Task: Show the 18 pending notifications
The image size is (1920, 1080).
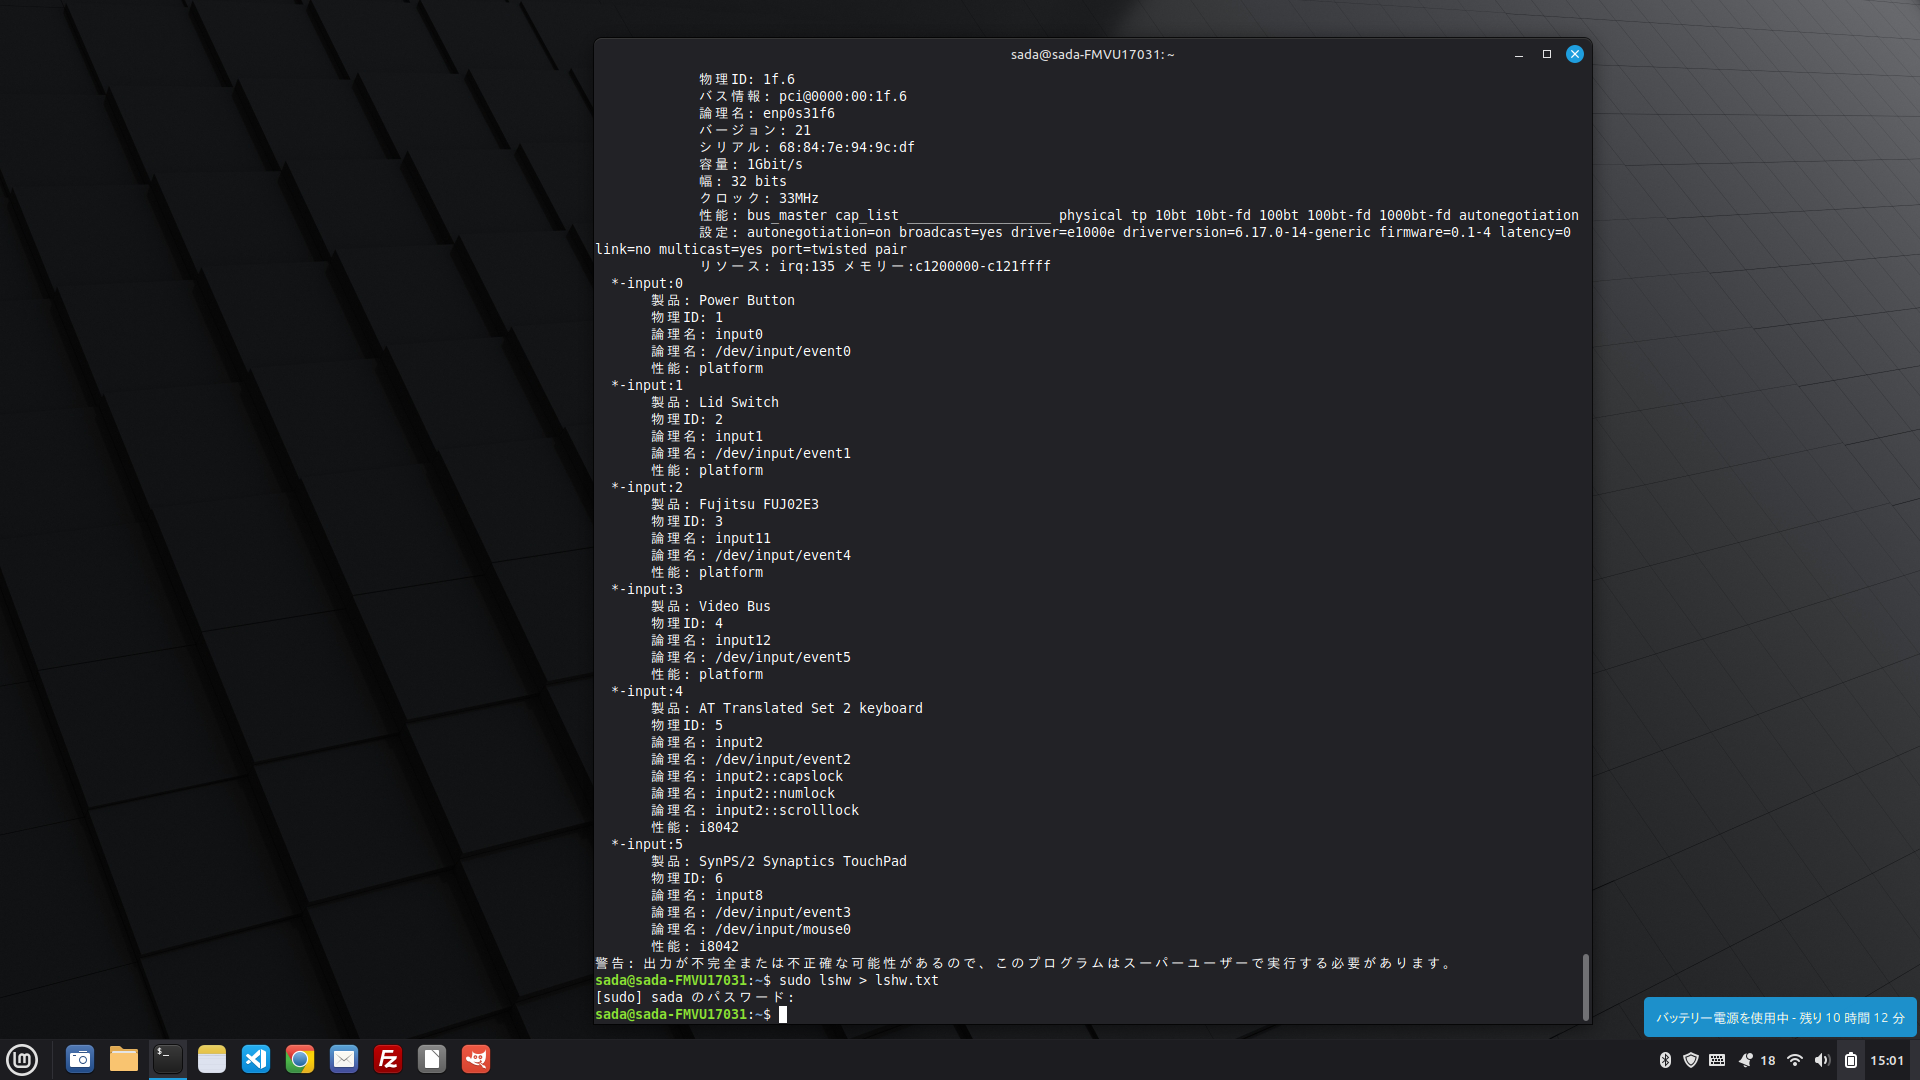Action: point(1756,1060)
